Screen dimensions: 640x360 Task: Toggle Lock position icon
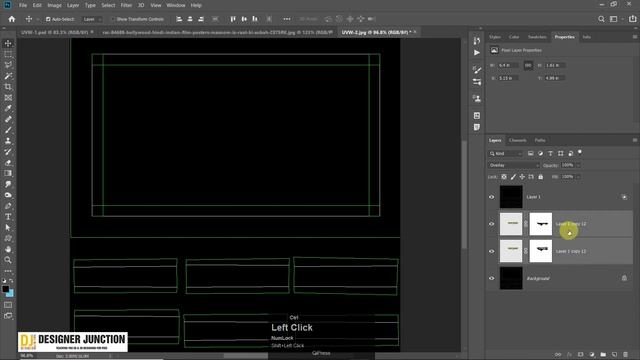tap(522, 177)
